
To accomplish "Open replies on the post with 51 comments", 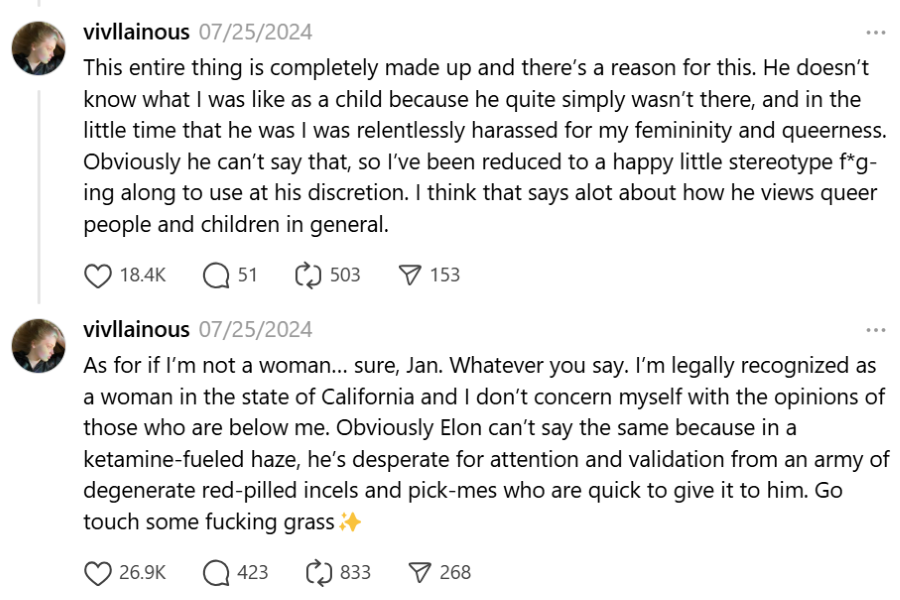I will (216, 275).
